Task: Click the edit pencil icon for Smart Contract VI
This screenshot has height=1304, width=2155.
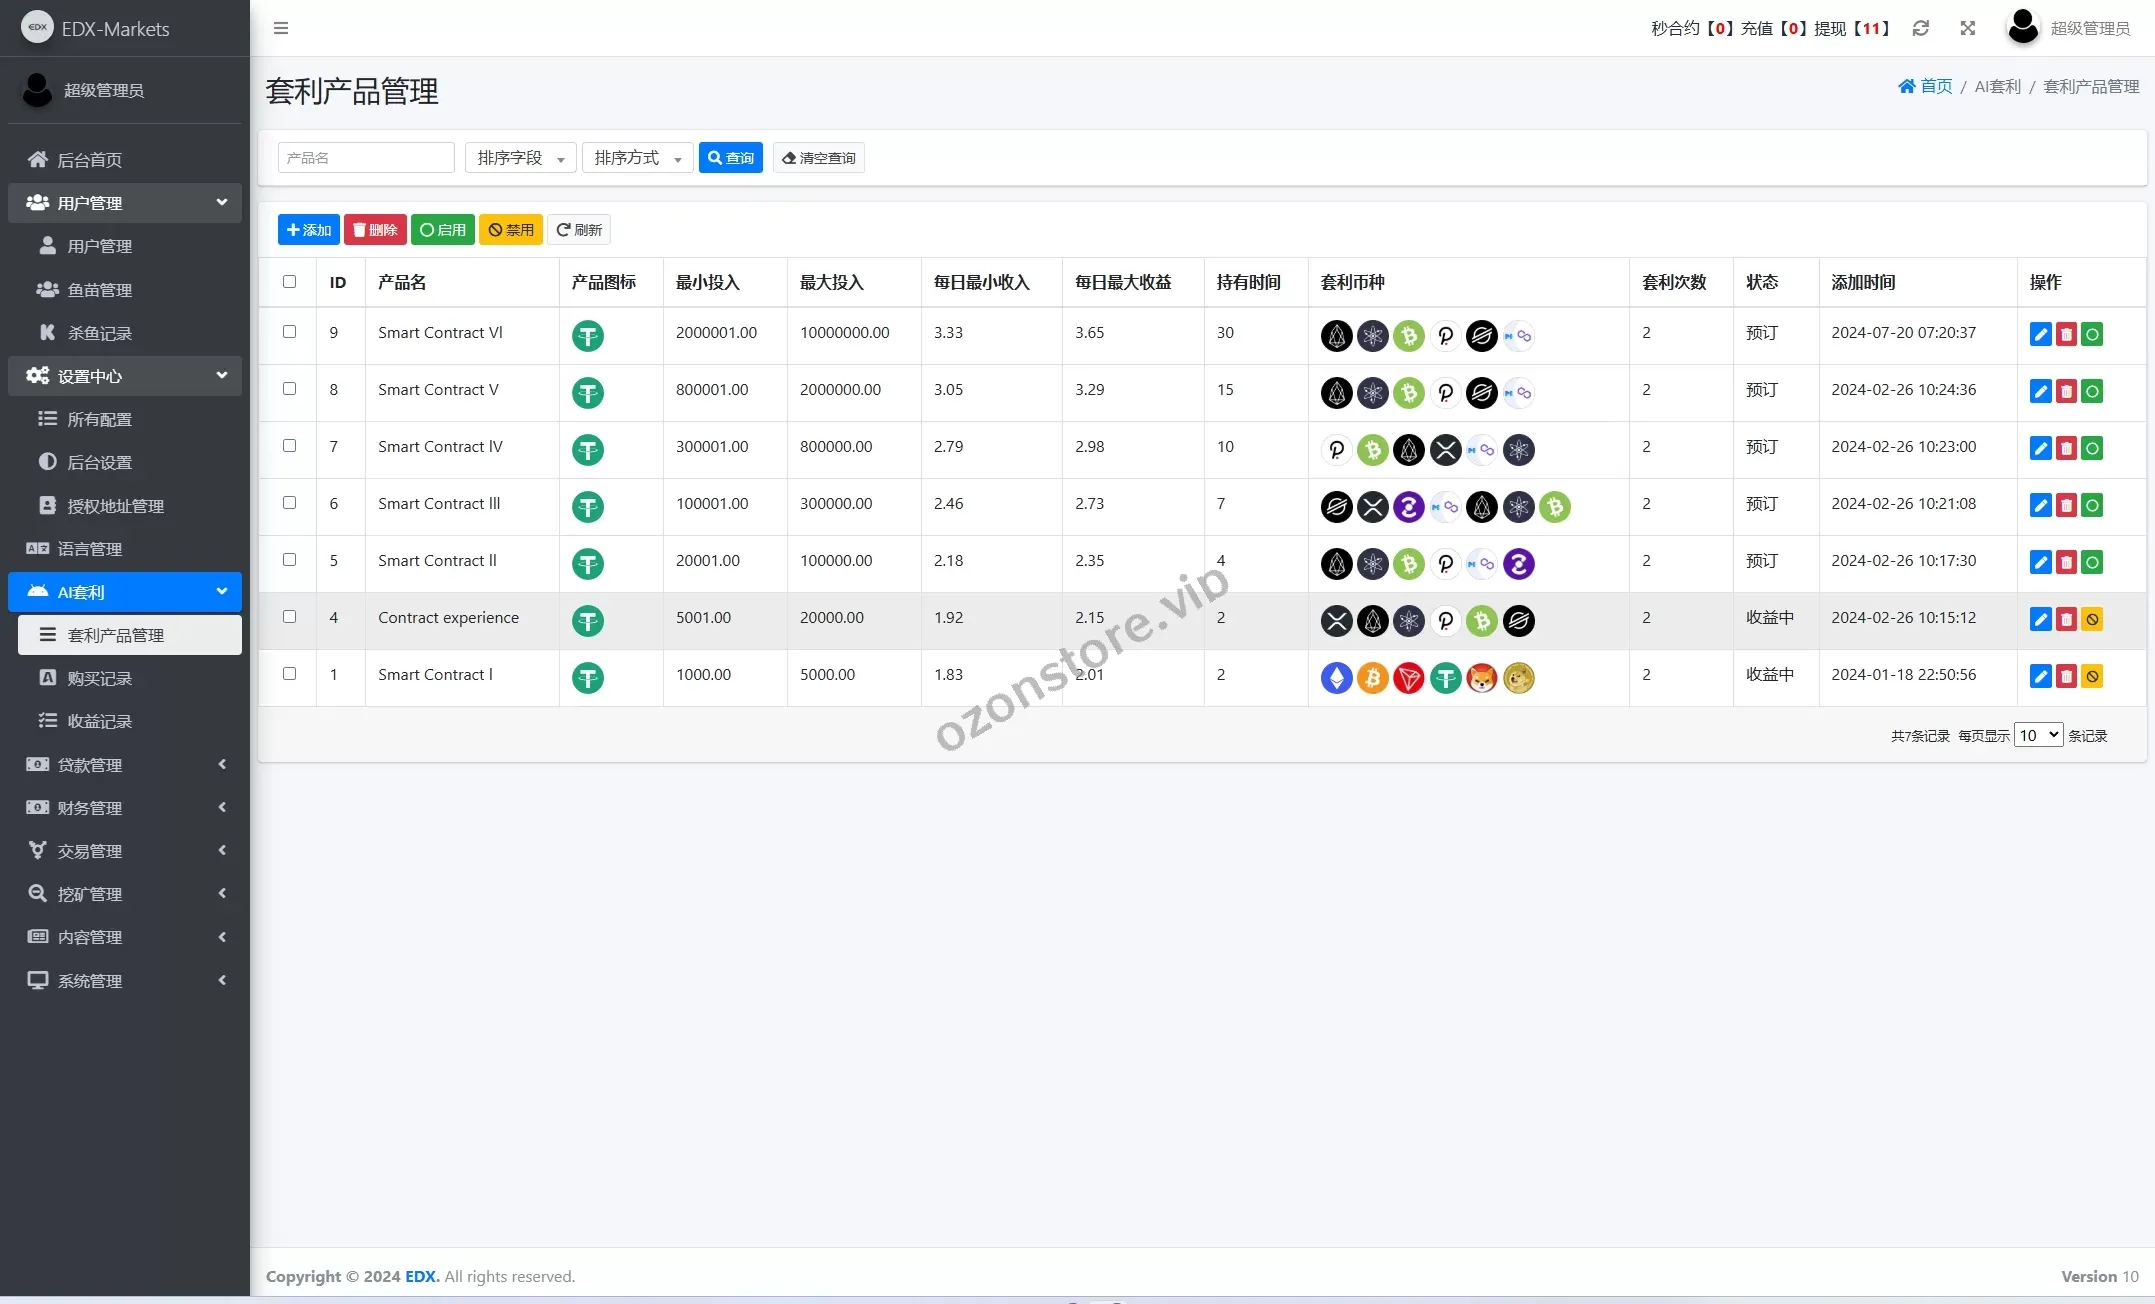Action: tap(2040, 334)
